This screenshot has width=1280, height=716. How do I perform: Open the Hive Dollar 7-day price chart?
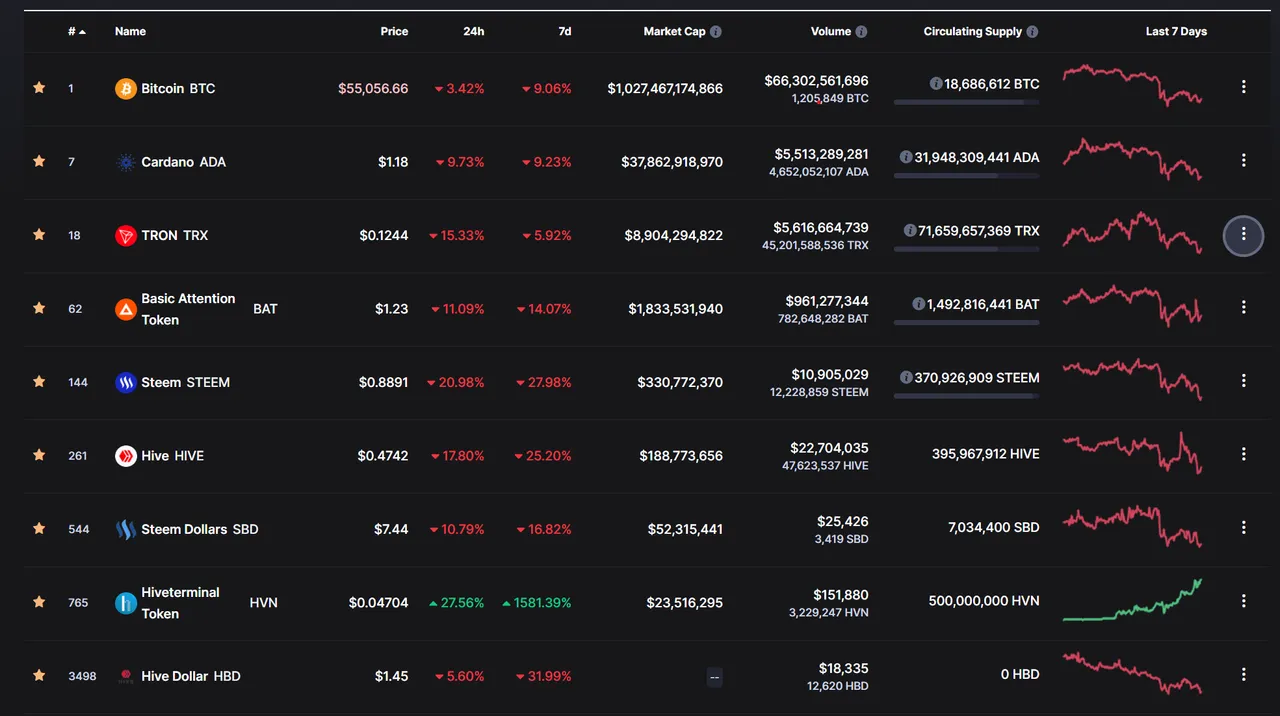pos(1132,673)
